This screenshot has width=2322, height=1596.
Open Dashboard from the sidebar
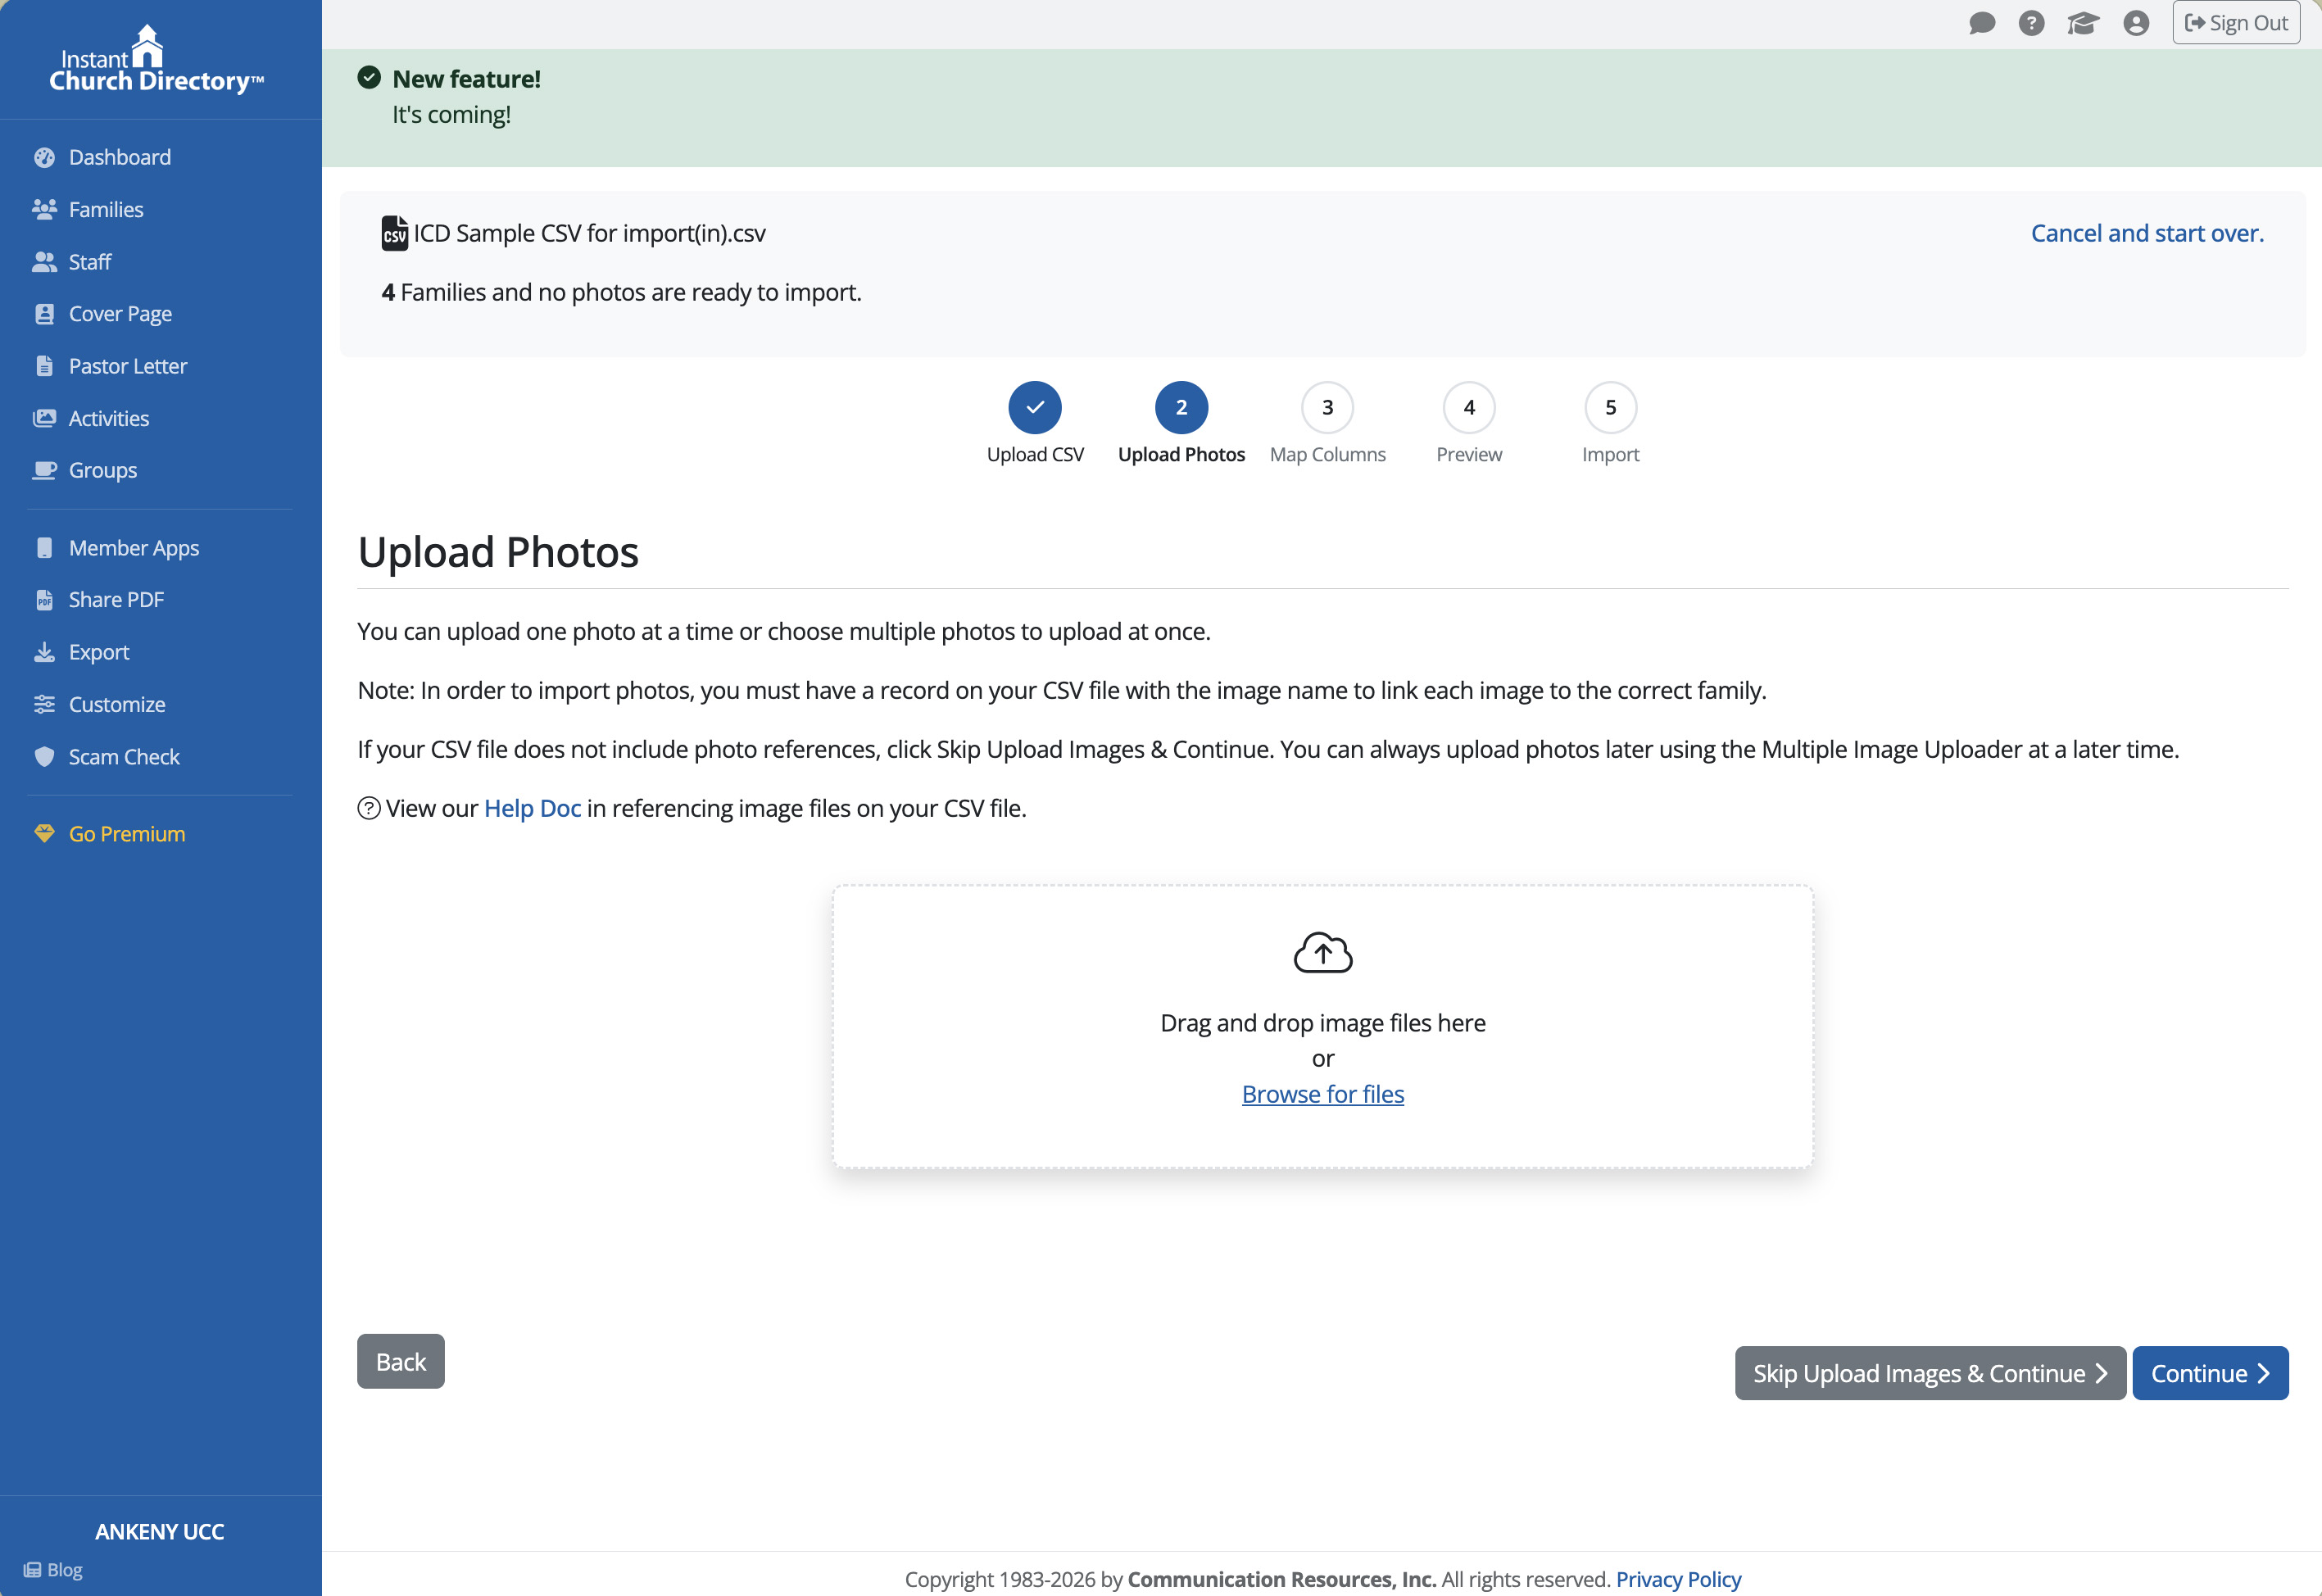click(119, 157)
